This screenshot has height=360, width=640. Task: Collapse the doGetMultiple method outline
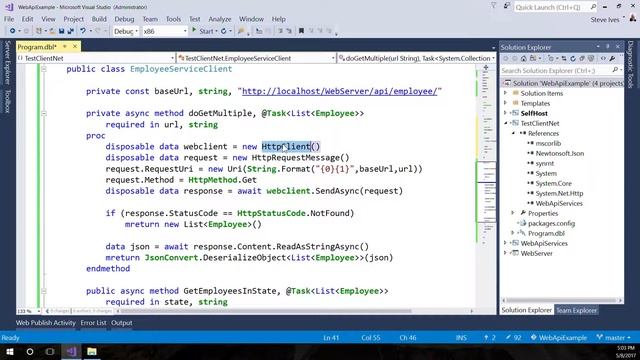(x=44, y=113)
